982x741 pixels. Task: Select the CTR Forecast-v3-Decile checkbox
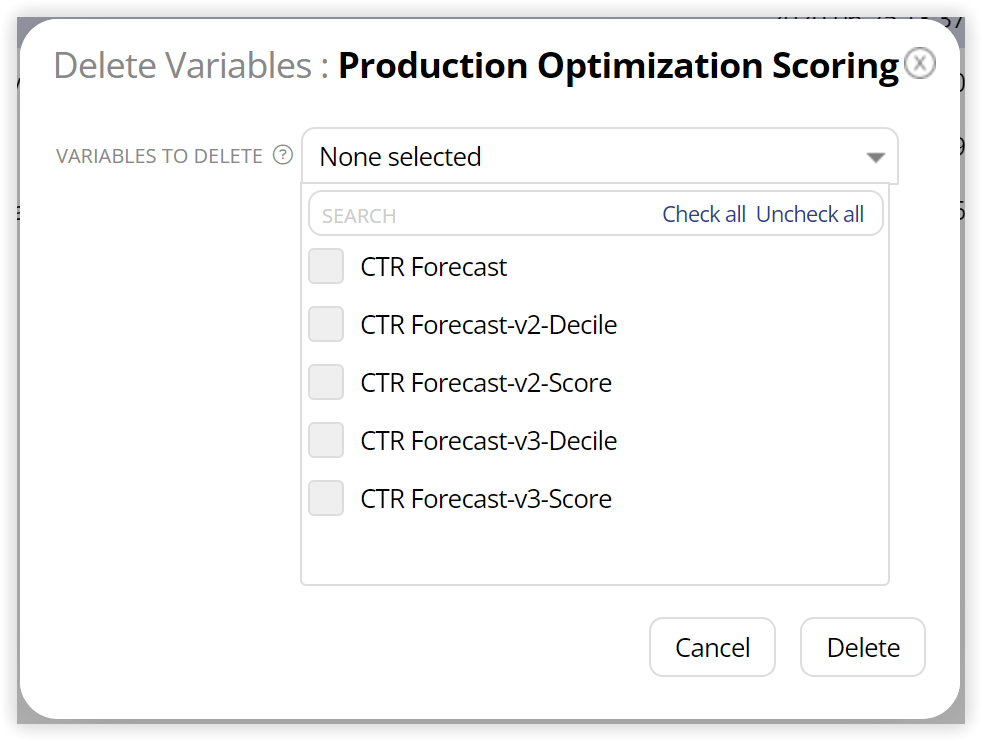point(326,441)
